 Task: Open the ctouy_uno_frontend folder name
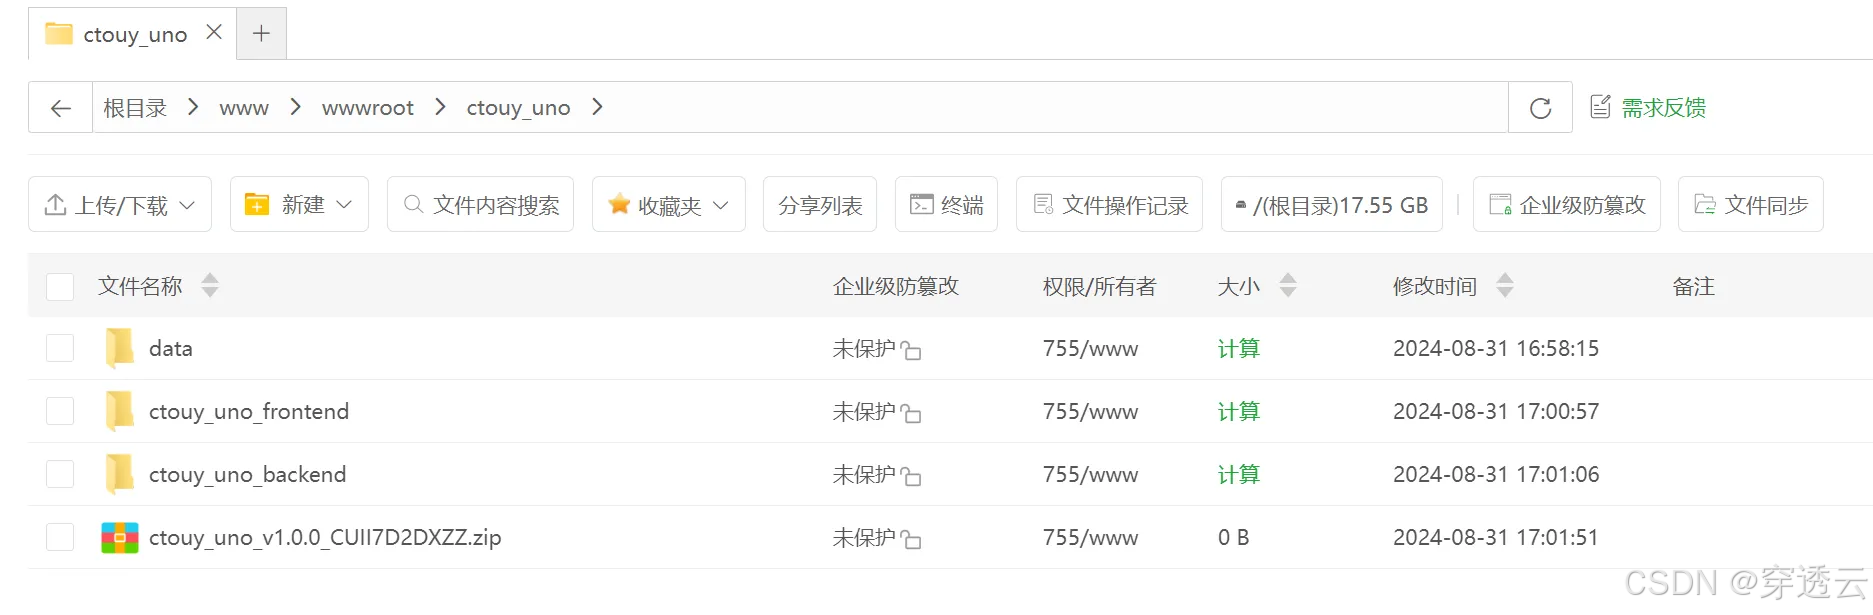tap(249, 411)
